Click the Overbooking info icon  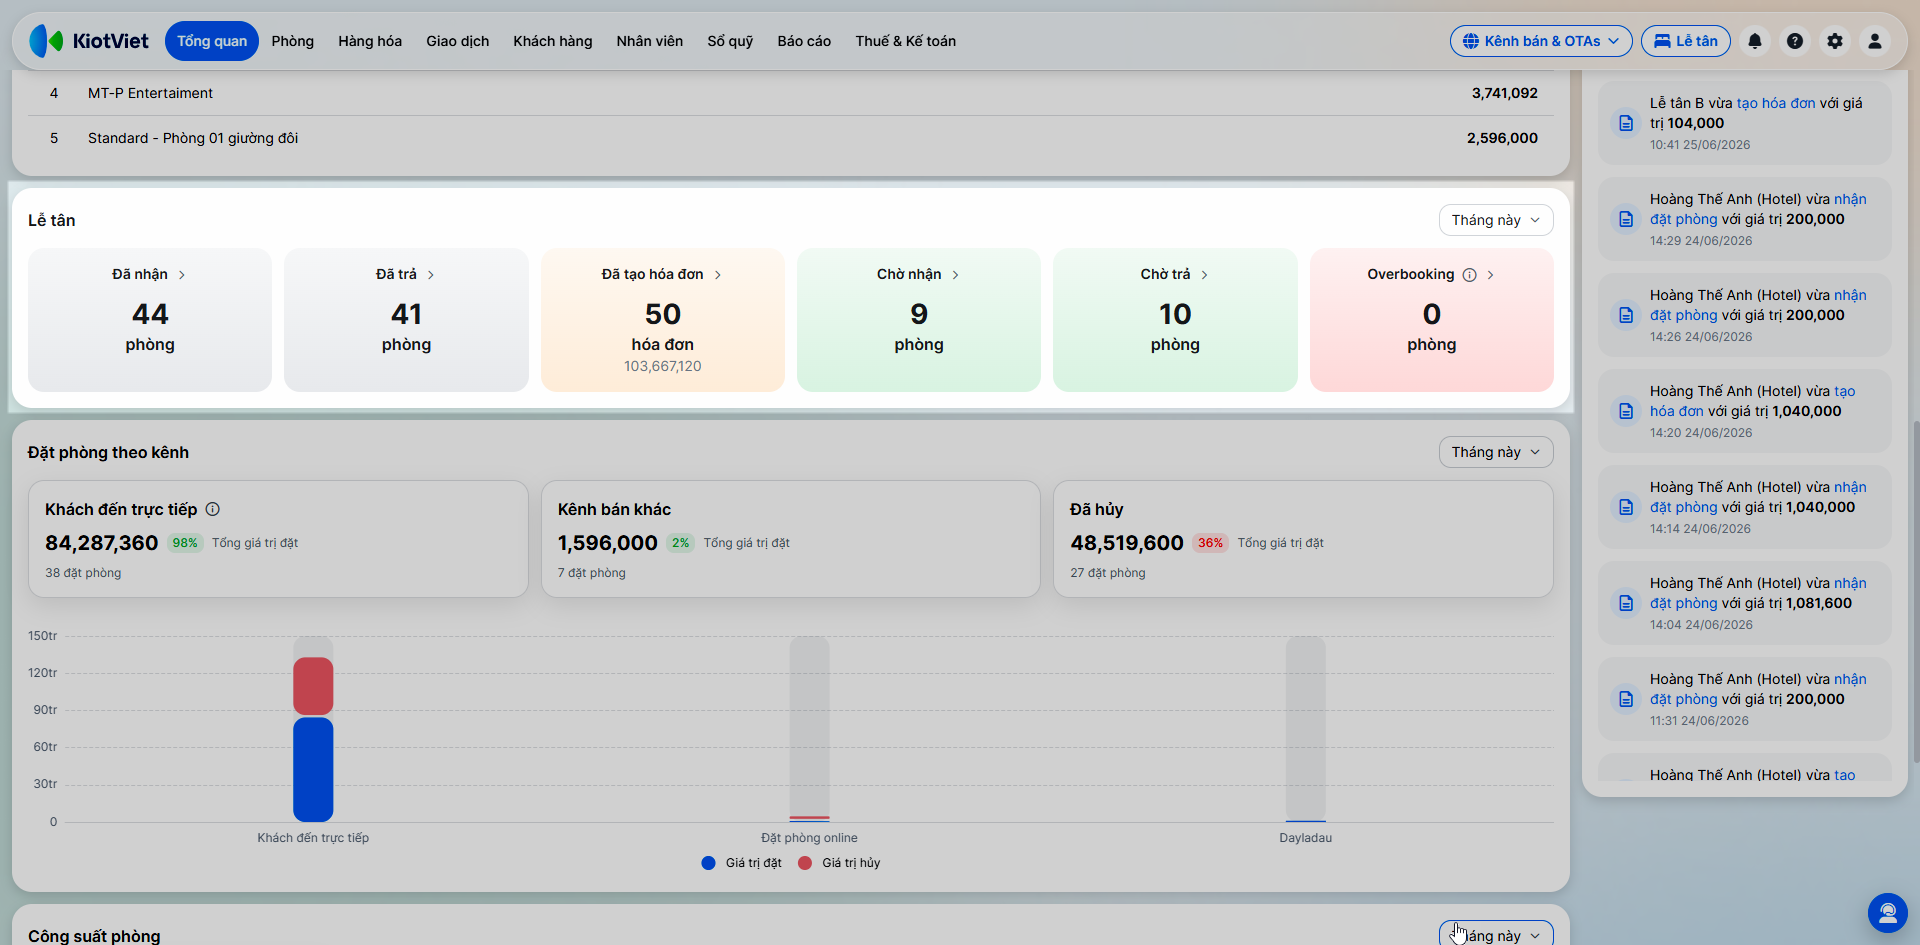click(1469, 275)
